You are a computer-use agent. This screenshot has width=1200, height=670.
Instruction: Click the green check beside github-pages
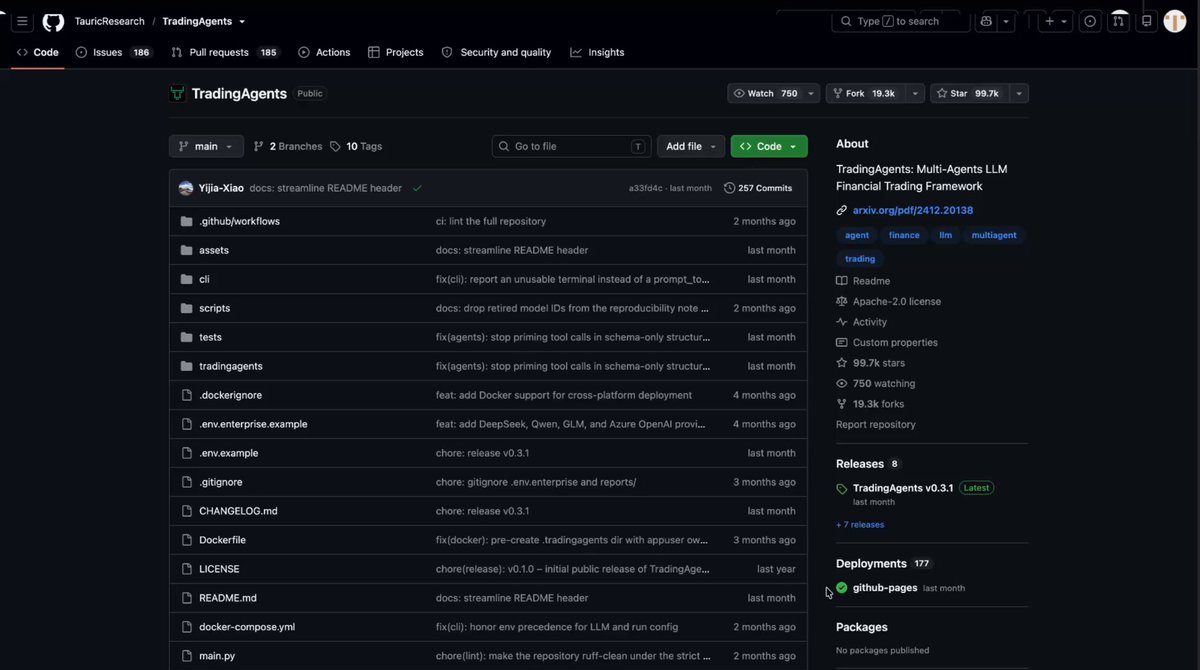(x=842, y=588)
